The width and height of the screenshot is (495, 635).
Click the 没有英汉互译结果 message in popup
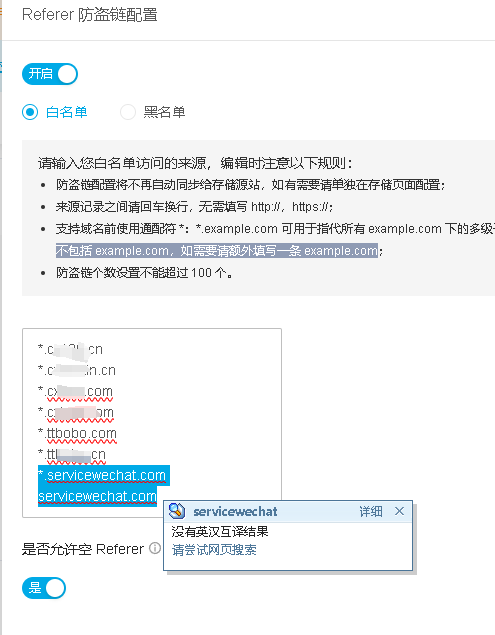click(x=220, y=531)
